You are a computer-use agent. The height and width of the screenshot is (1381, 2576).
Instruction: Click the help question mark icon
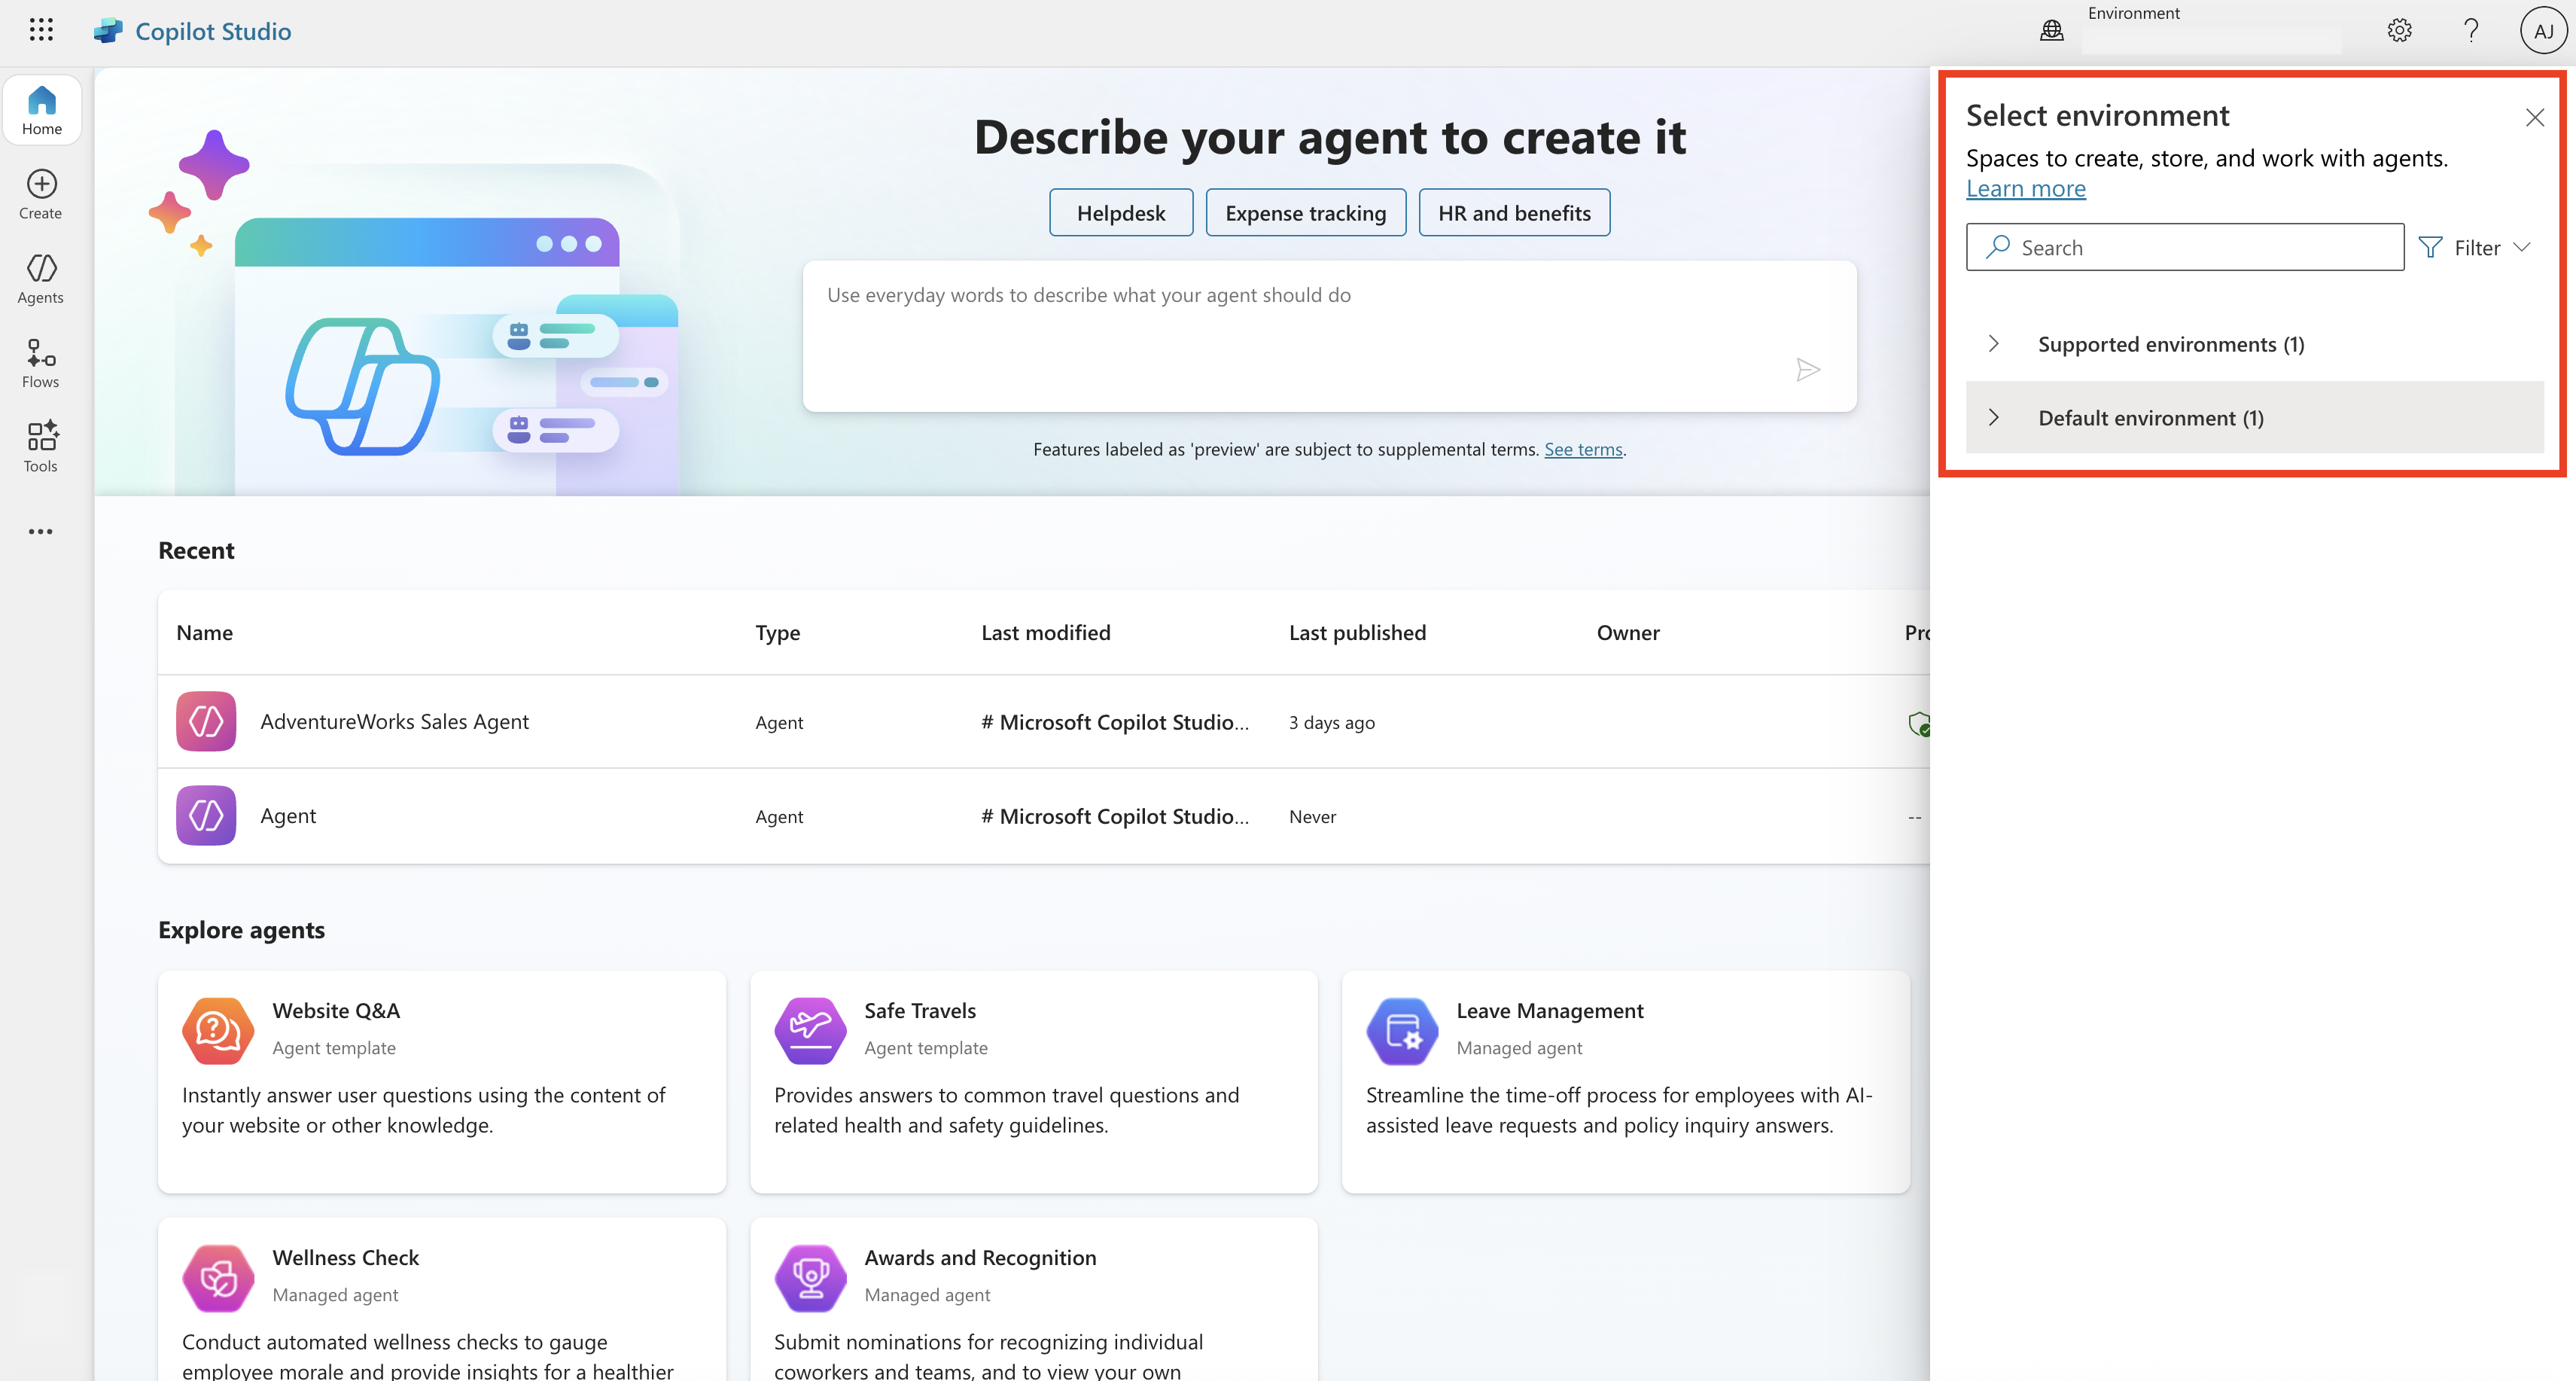[x=2470, y=30]
